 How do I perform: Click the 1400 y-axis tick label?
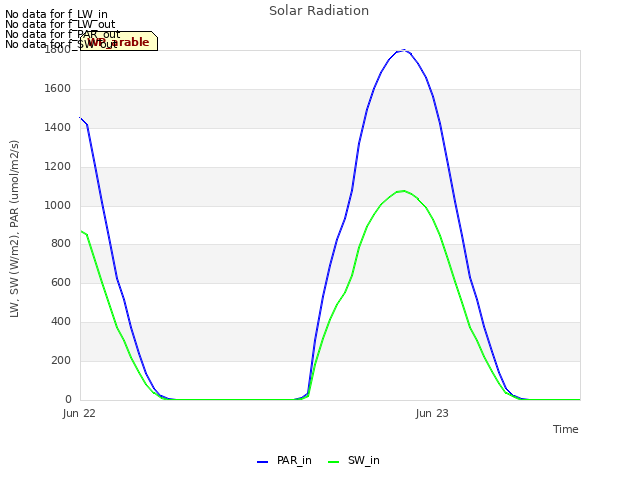coord(58,127)
